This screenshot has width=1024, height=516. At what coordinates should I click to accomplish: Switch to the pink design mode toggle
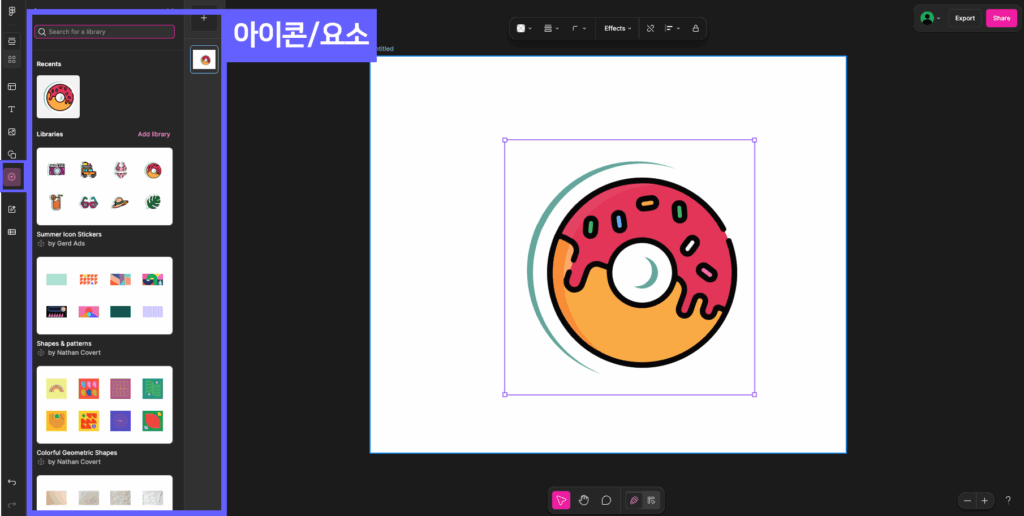(633, 500)
